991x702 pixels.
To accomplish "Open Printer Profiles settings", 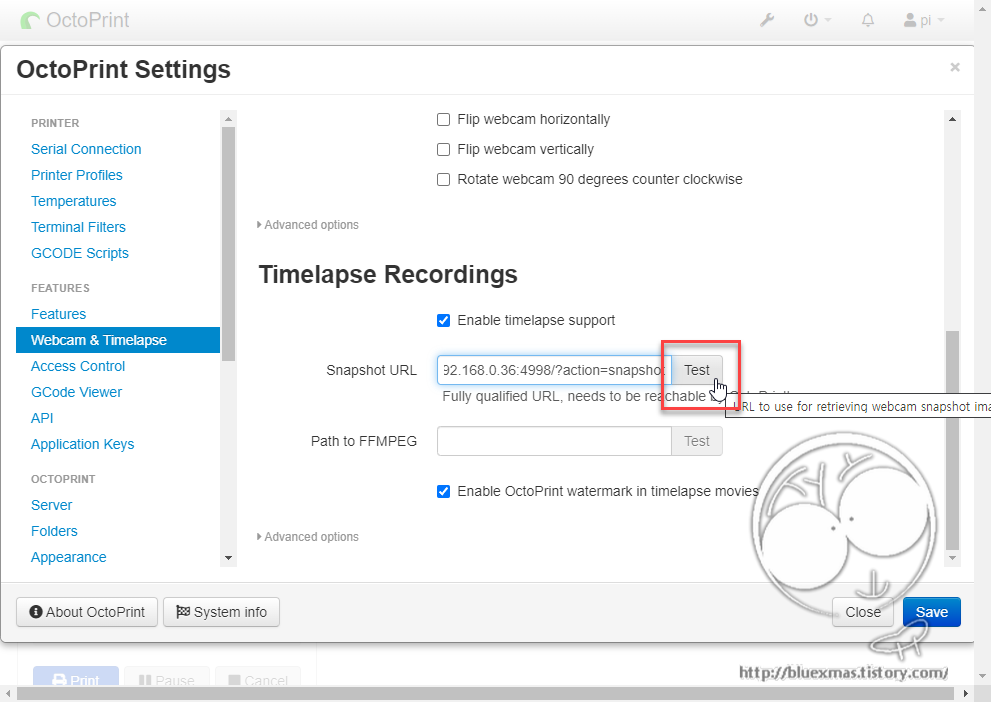I will (x=76, y=175).
